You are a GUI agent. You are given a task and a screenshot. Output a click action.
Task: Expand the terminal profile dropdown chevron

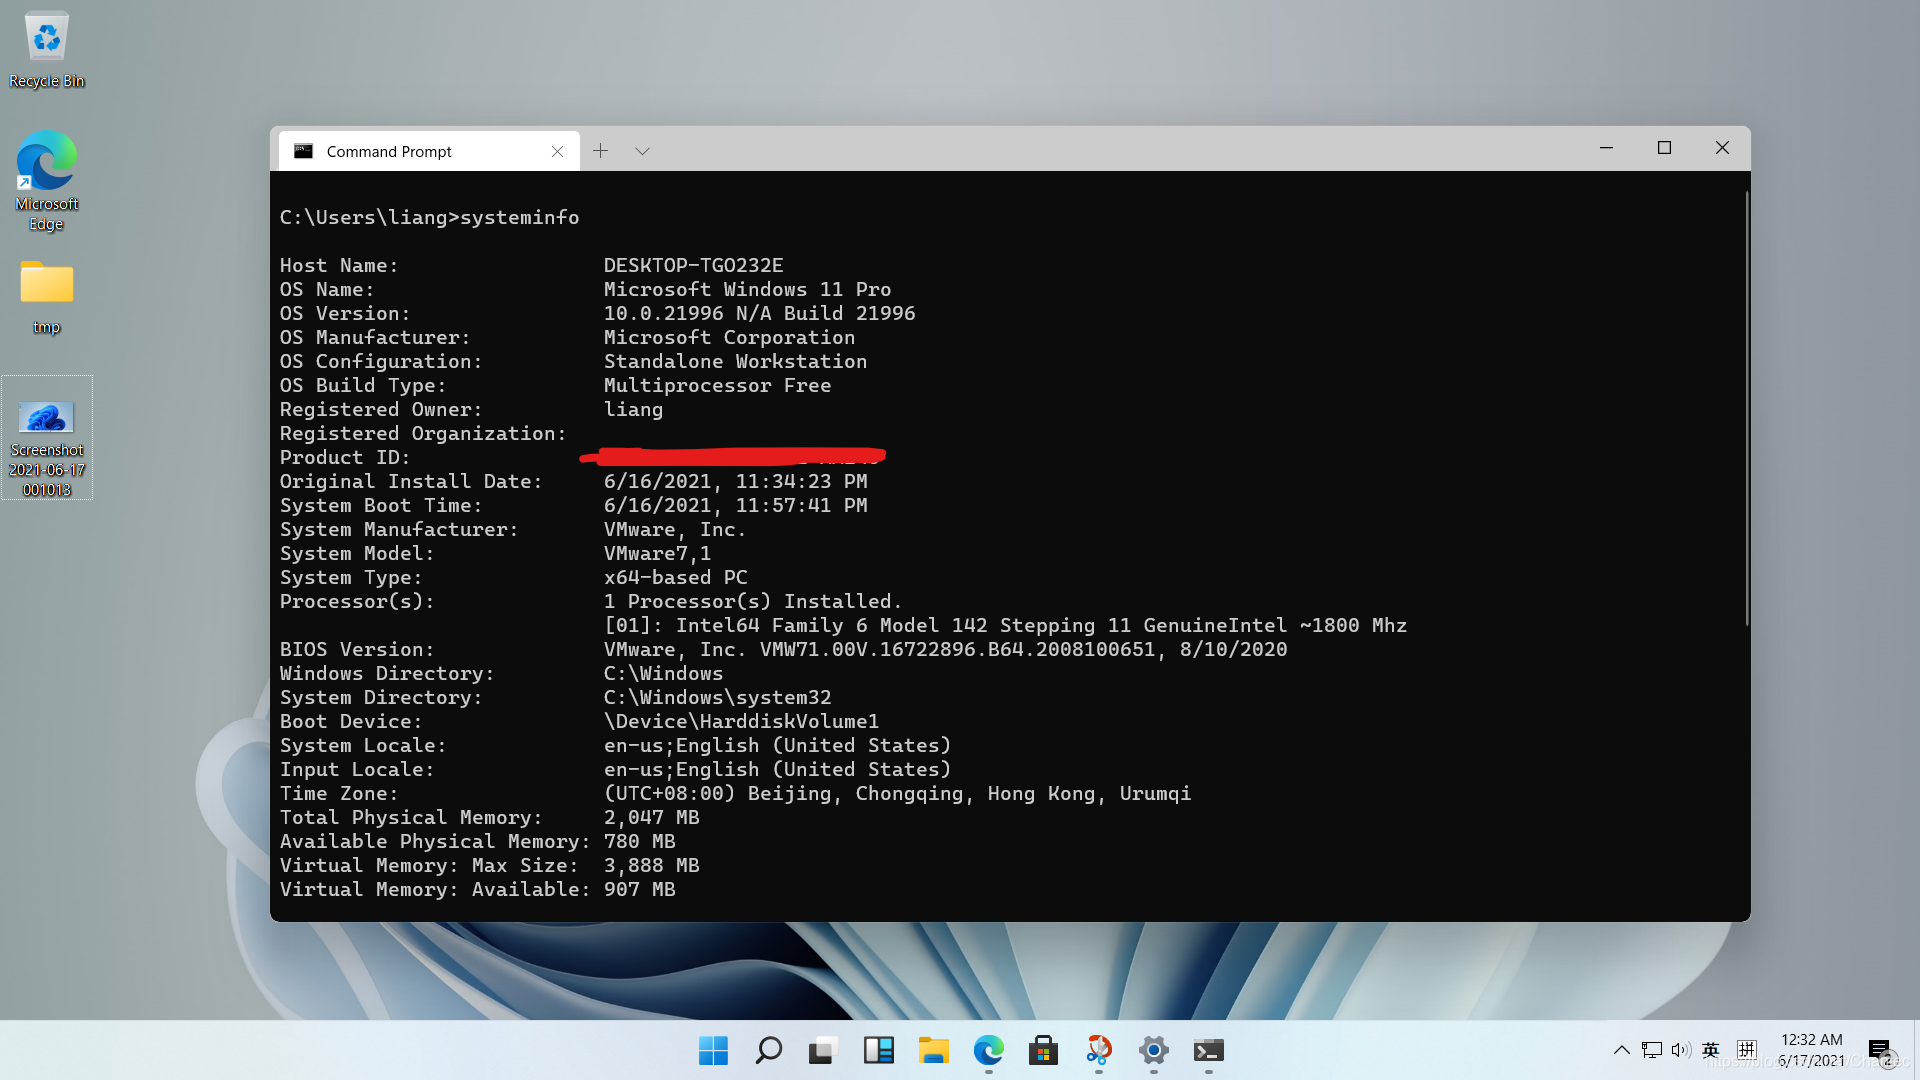642,151
